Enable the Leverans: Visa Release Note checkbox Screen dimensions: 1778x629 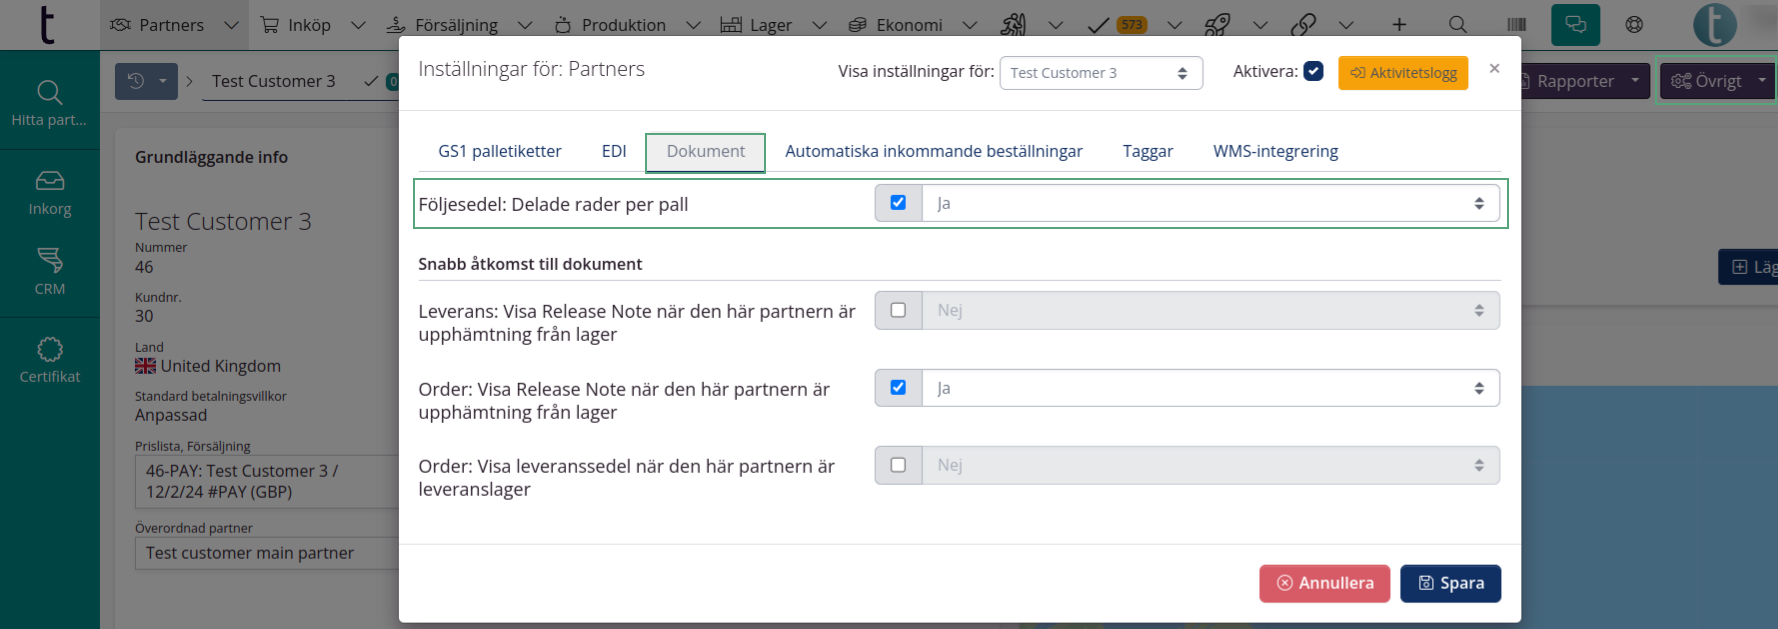(898, 310)
